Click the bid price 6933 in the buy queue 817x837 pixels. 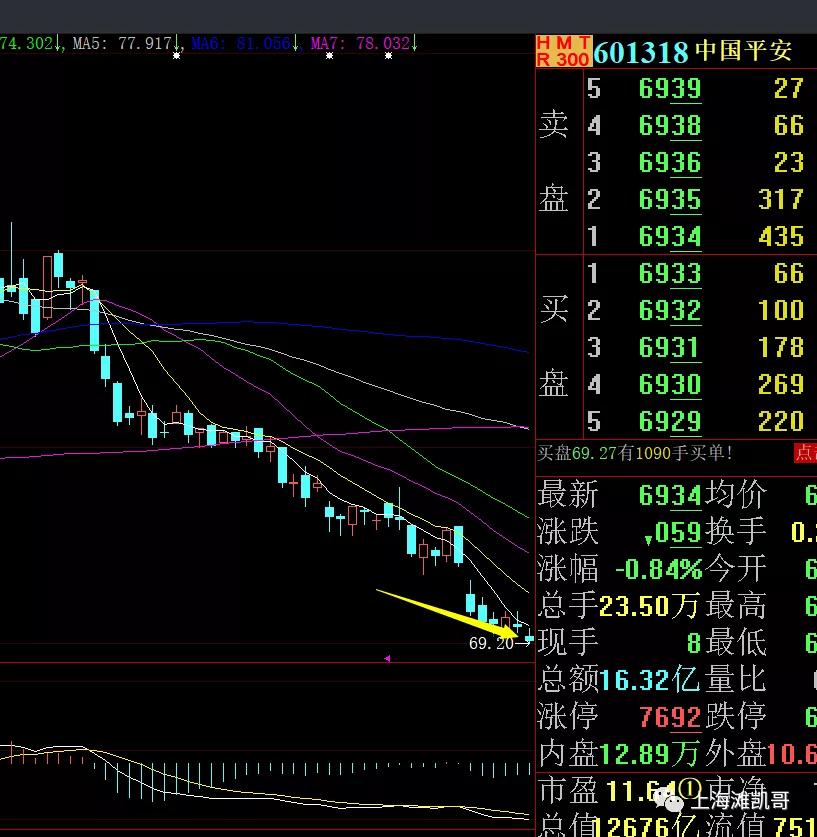(x=669, y=273)
